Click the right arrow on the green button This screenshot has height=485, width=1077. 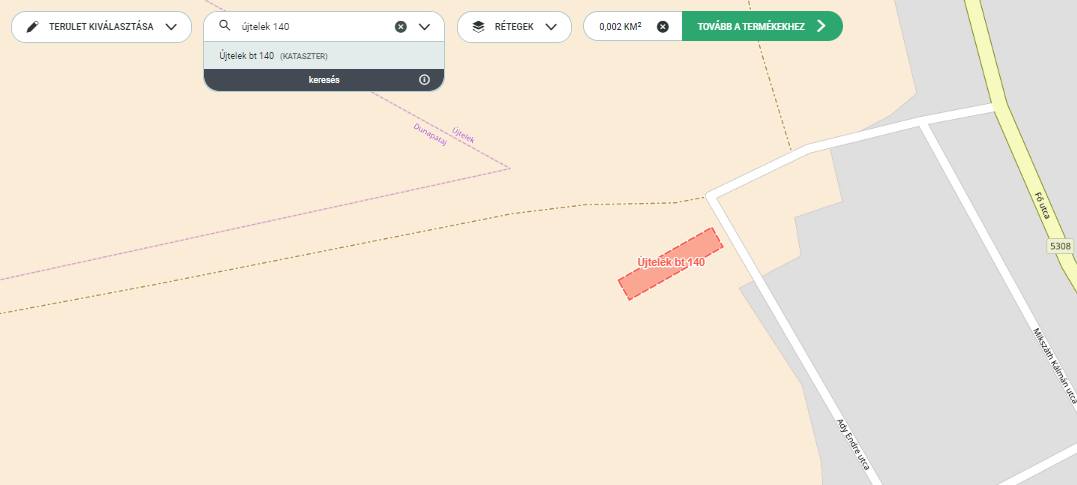point(821,27)
